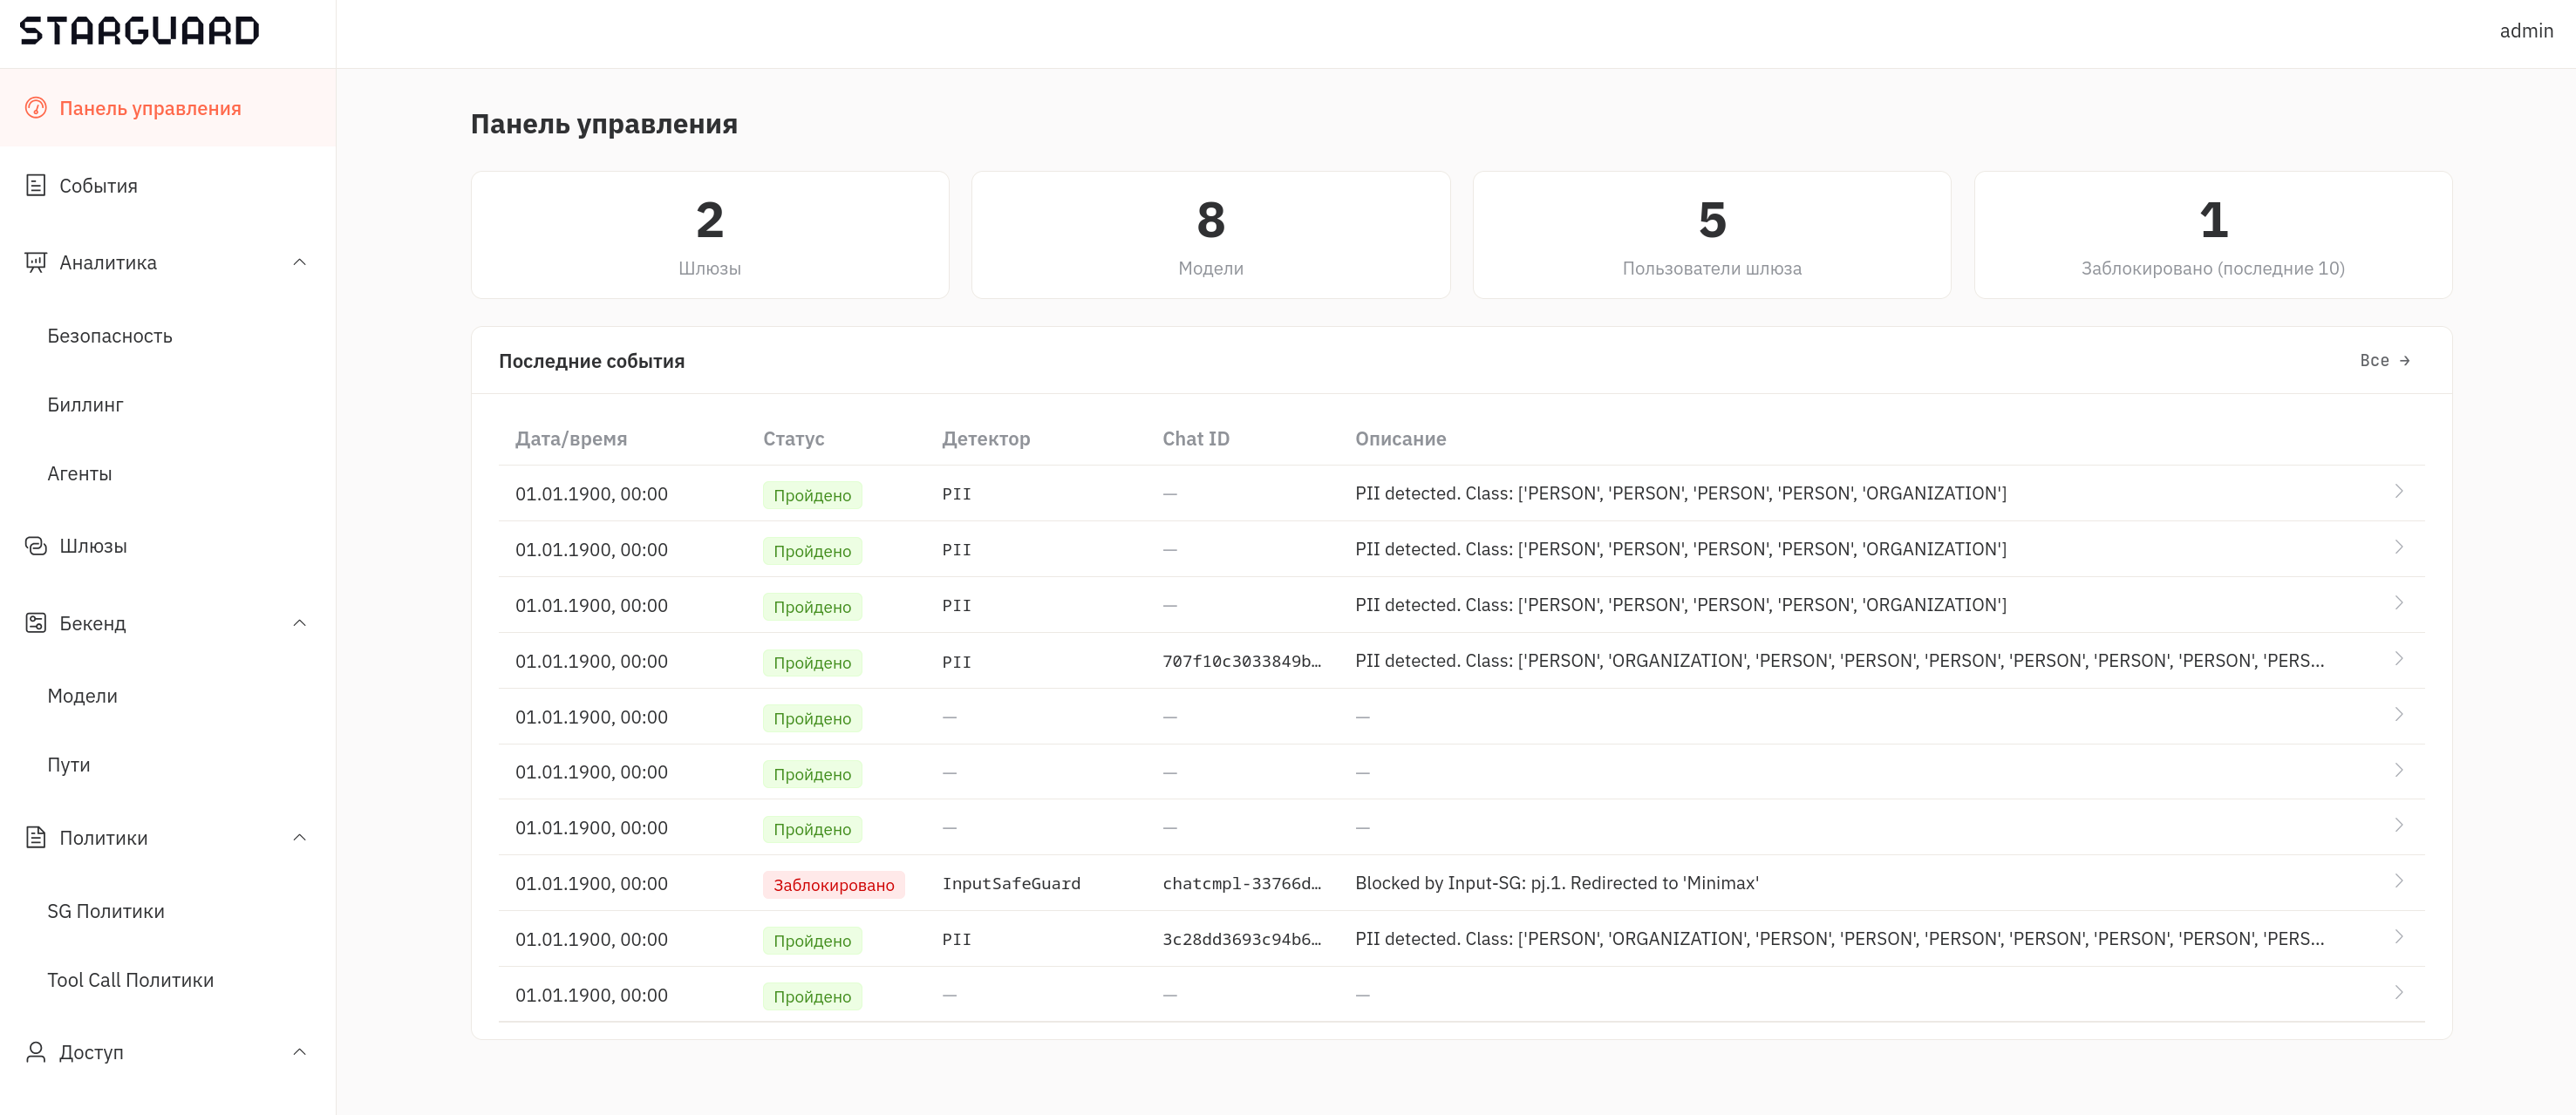Screen dimensions: 2576x1115
Task: Open the Шлюзы stat card showing 2
Action: [x=710, y=235]
